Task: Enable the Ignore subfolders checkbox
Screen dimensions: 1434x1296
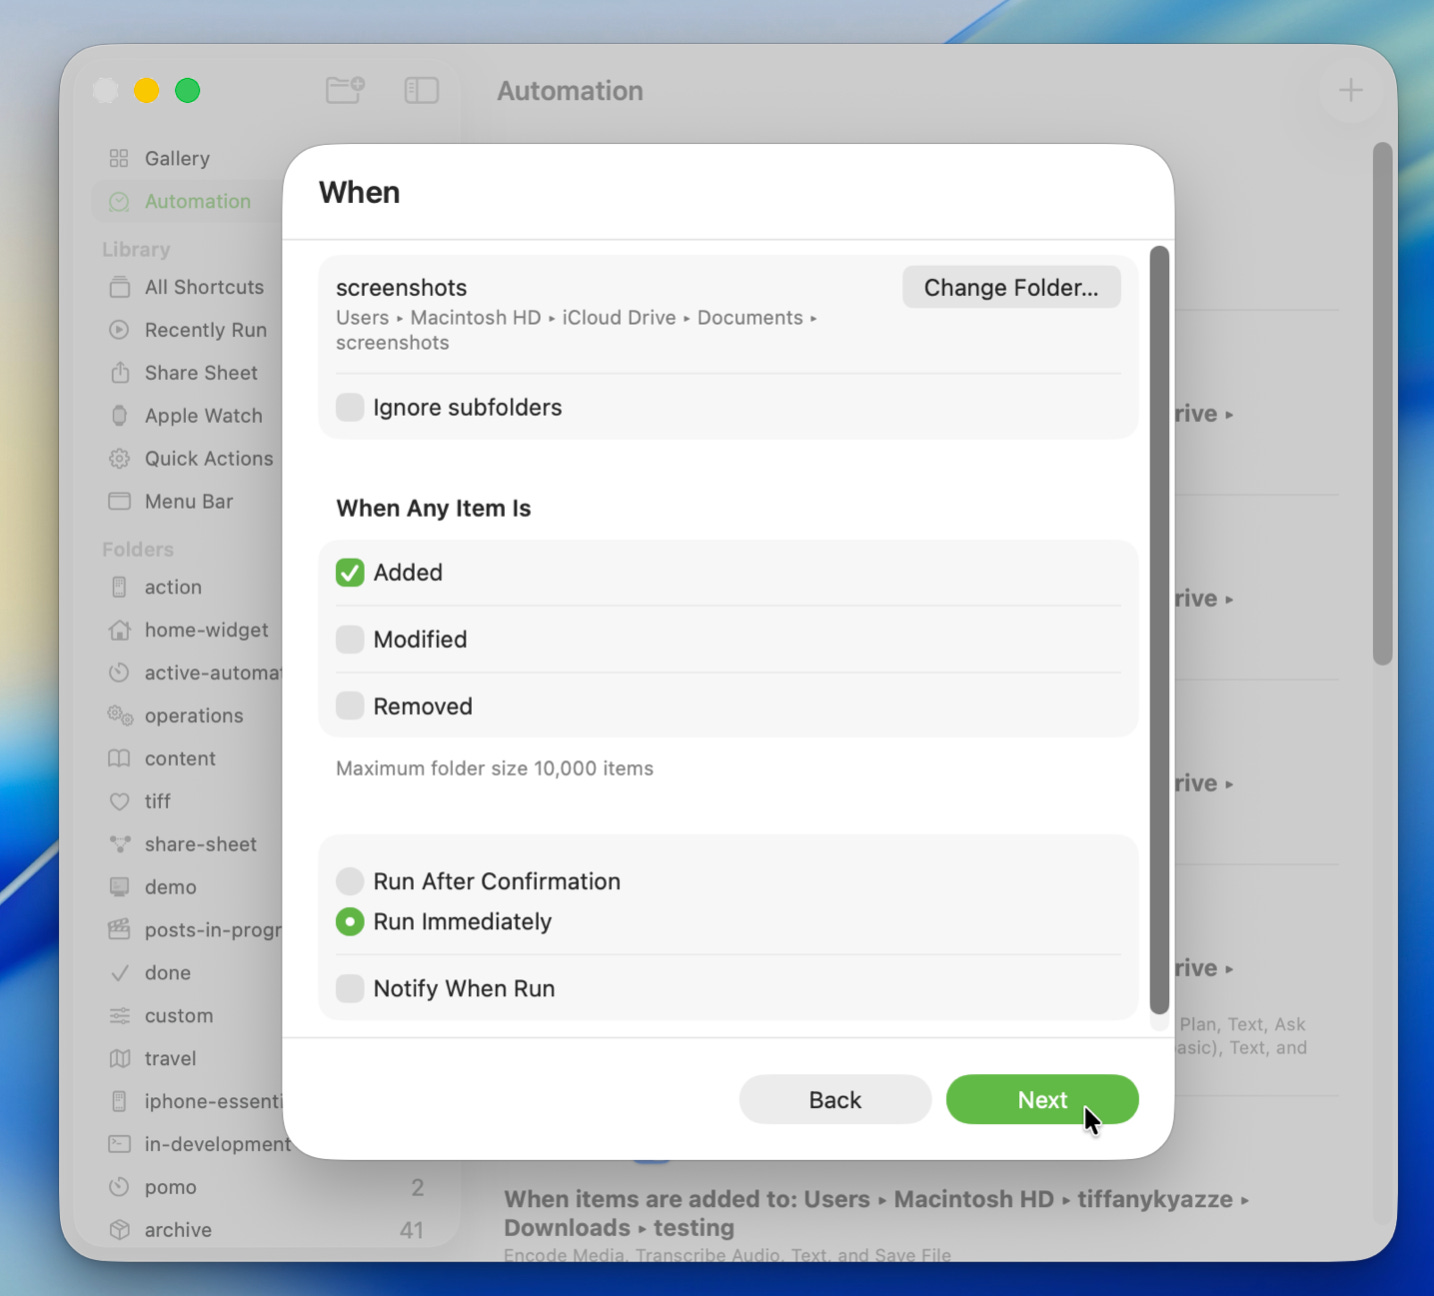Action: tap(350, 407)
